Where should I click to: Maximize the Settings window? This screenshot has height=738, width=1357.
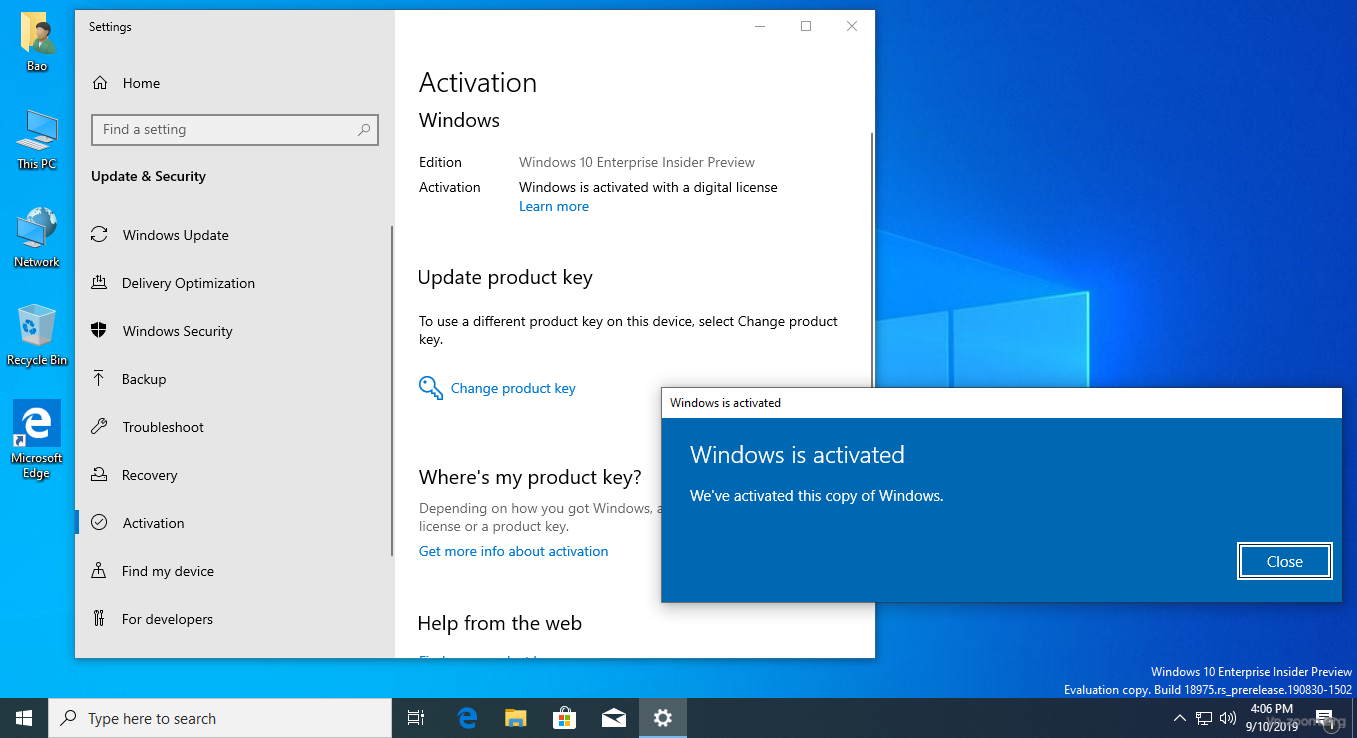coord(806,27)
